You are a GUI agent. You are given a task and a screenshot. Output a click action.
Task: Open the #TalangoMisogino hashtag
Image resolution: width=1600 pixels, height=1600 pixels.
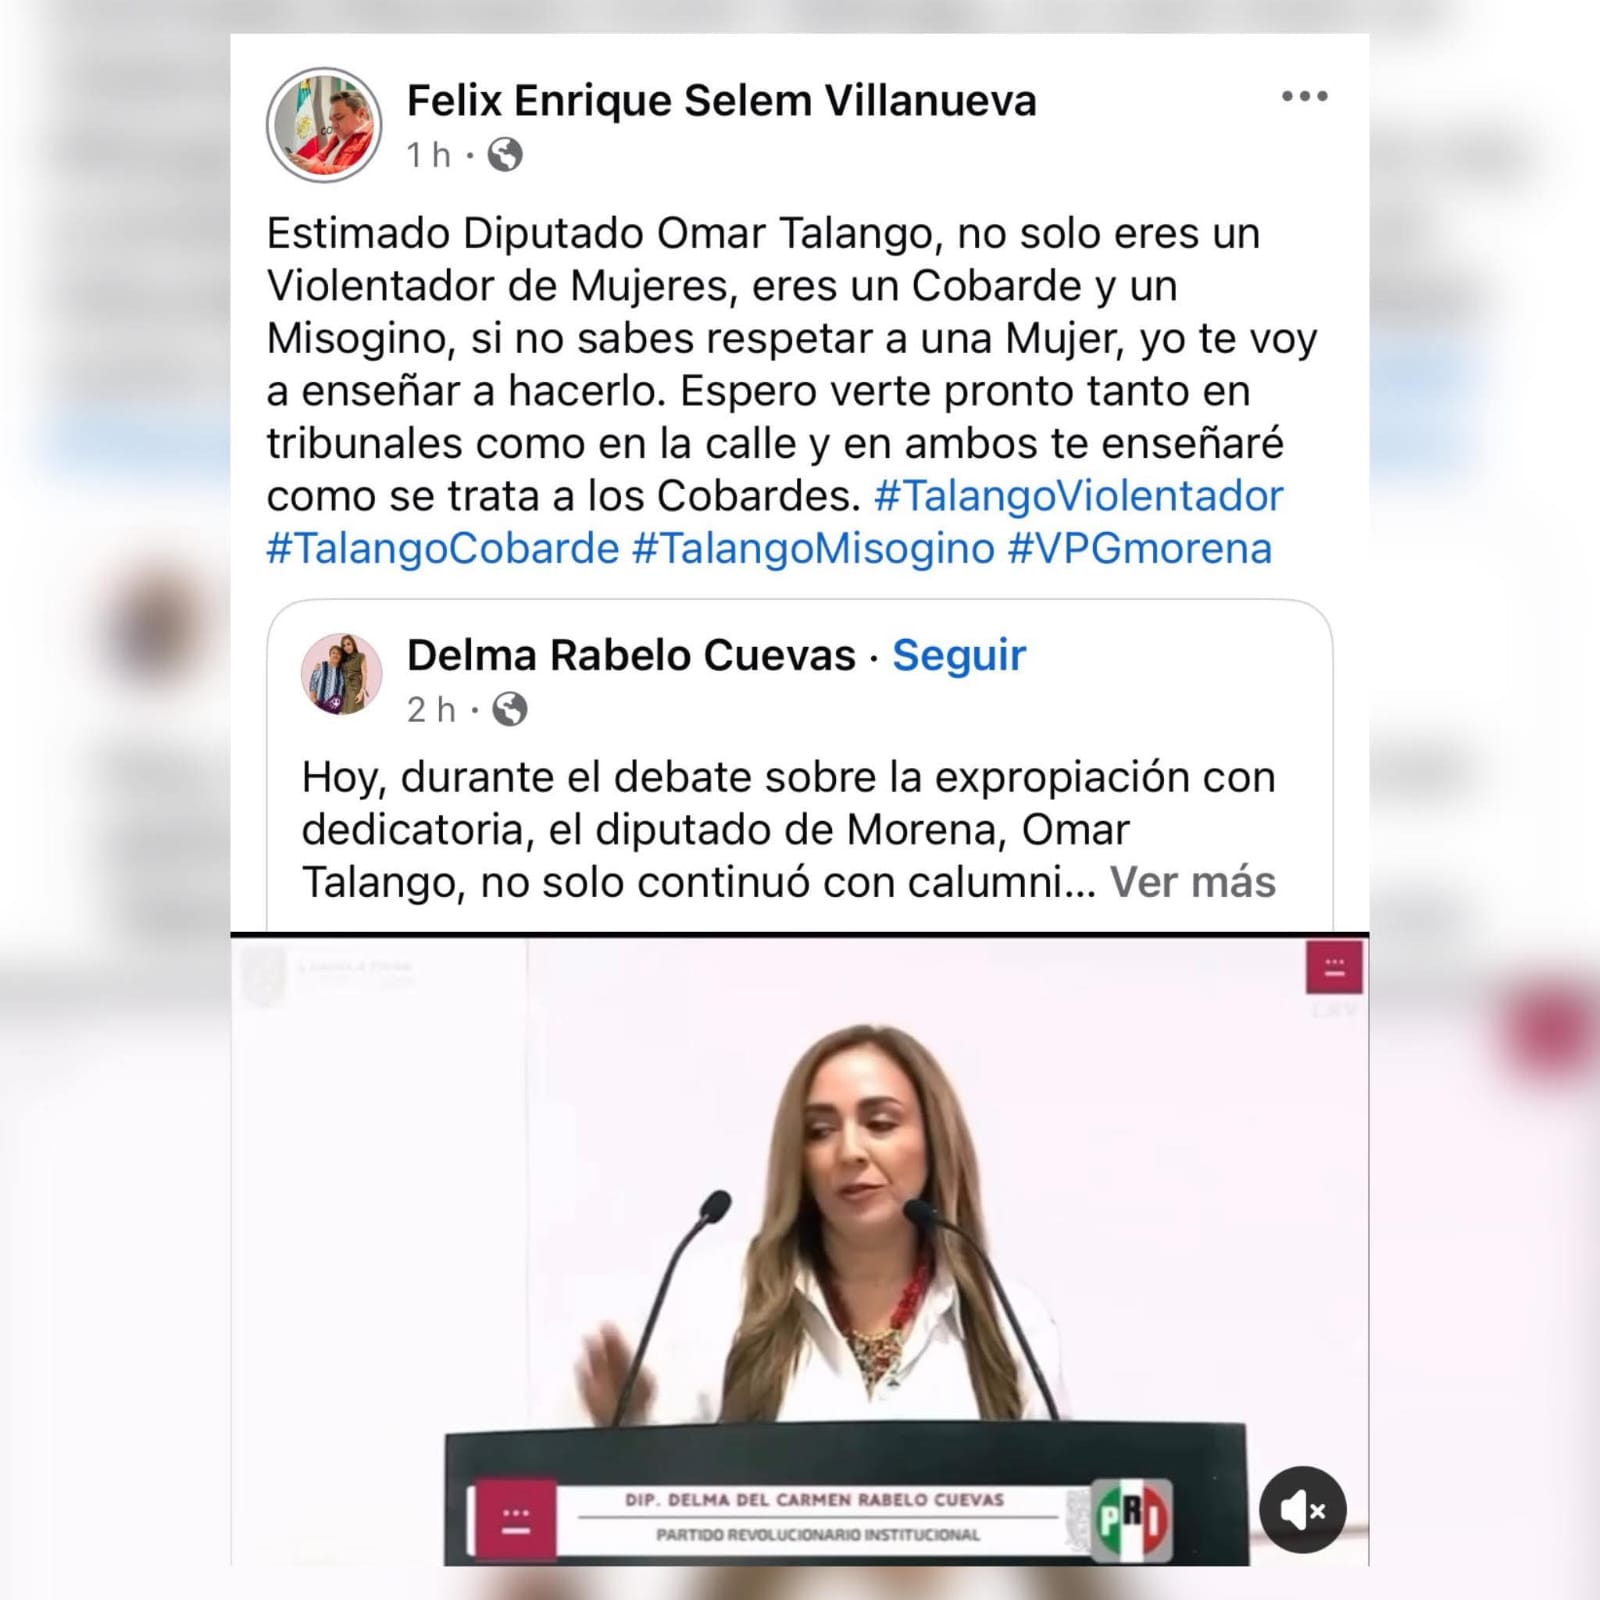[814, 549]
